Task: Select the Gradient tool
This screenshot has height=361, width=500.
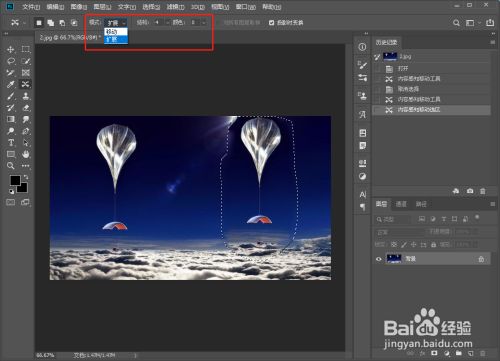Action: tap(11, 119)
